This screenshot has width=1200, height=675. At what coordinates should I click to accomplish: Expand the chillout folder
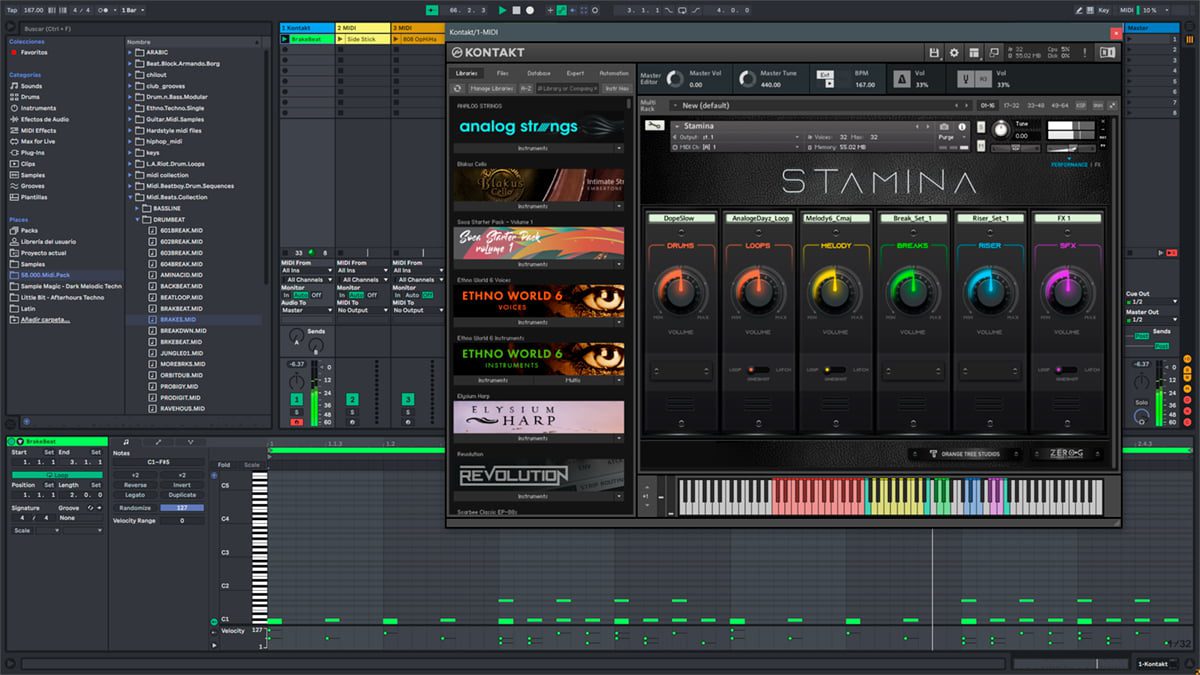tap(131, 74)
